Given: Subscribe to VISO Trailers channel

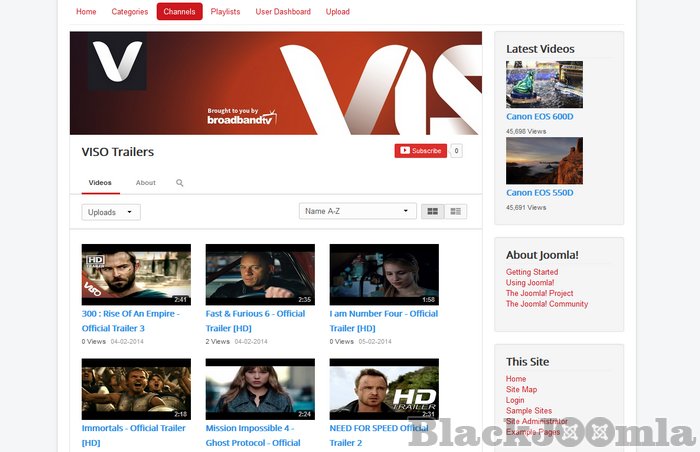Looking at the screenshot, I should (x=420, y=151).
